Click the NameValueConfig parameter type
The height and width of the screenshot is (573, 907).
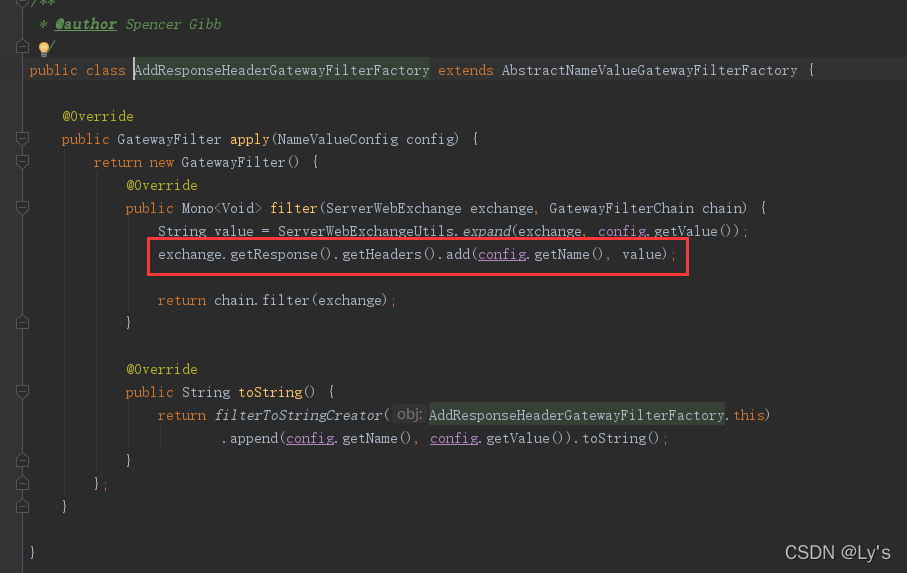338,139
